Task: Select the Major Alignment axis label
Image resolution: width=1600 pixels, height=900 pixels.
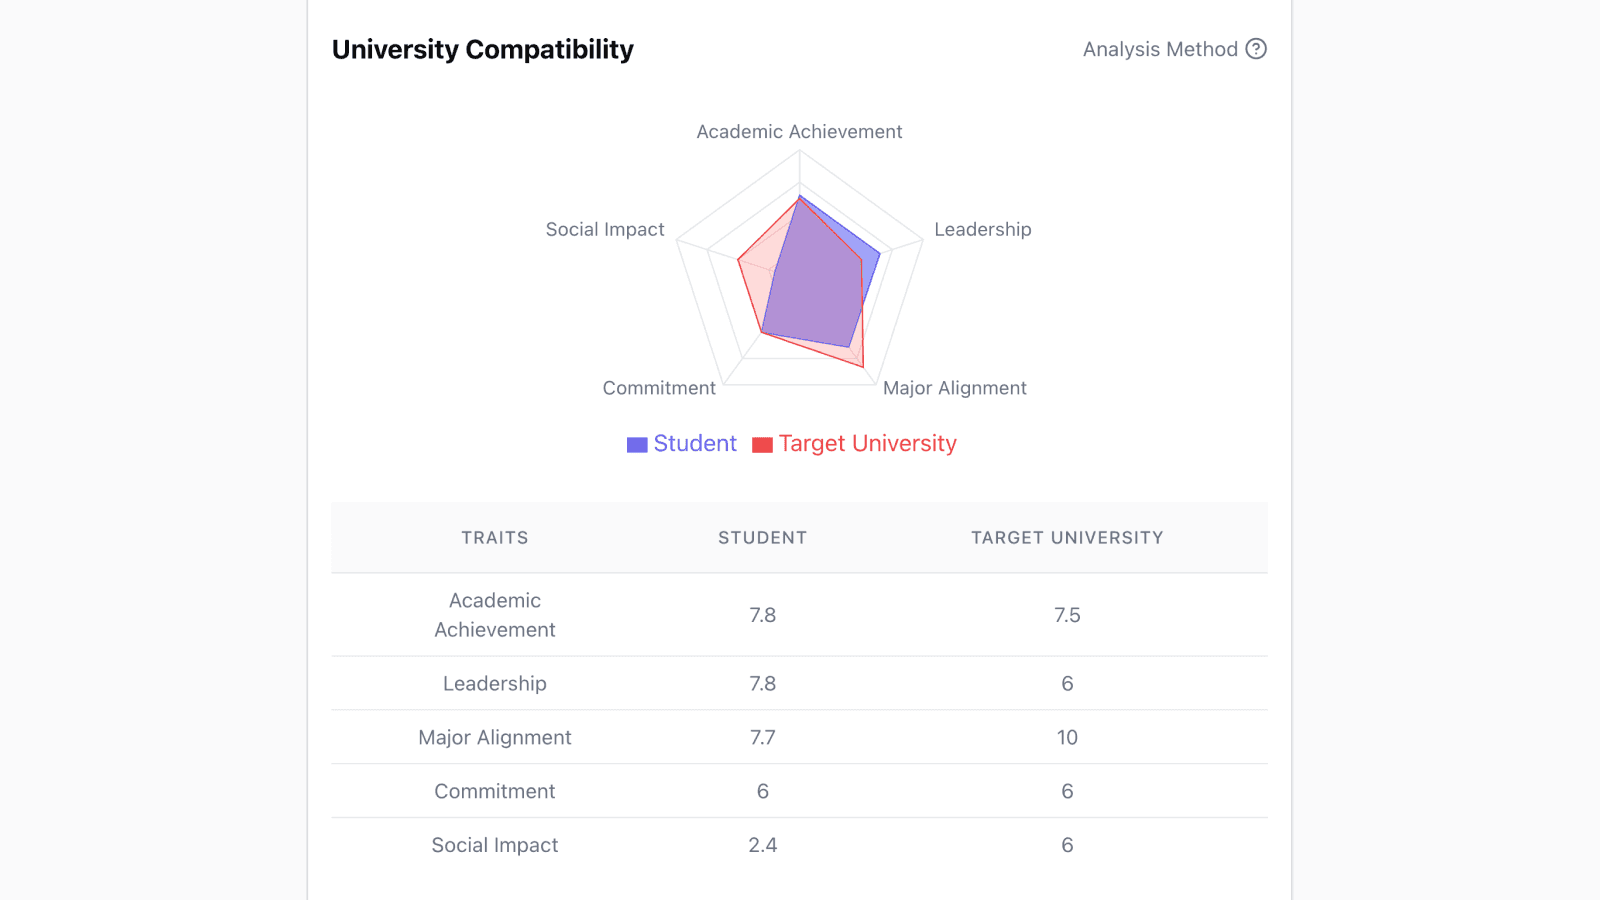Action: [x=954, y=388]
